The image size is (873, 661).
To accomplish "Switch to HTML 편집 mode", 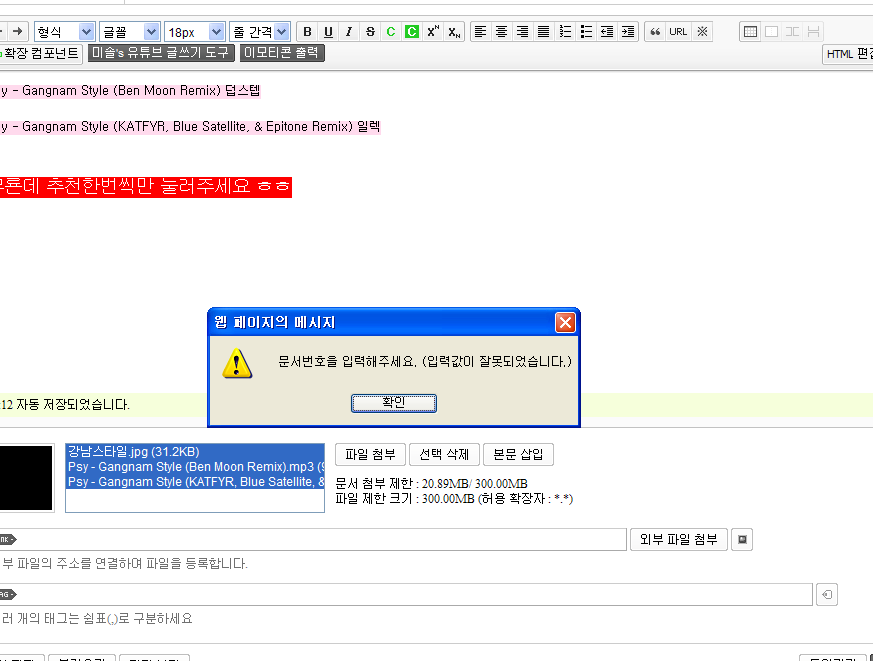I will click(847, 54).
